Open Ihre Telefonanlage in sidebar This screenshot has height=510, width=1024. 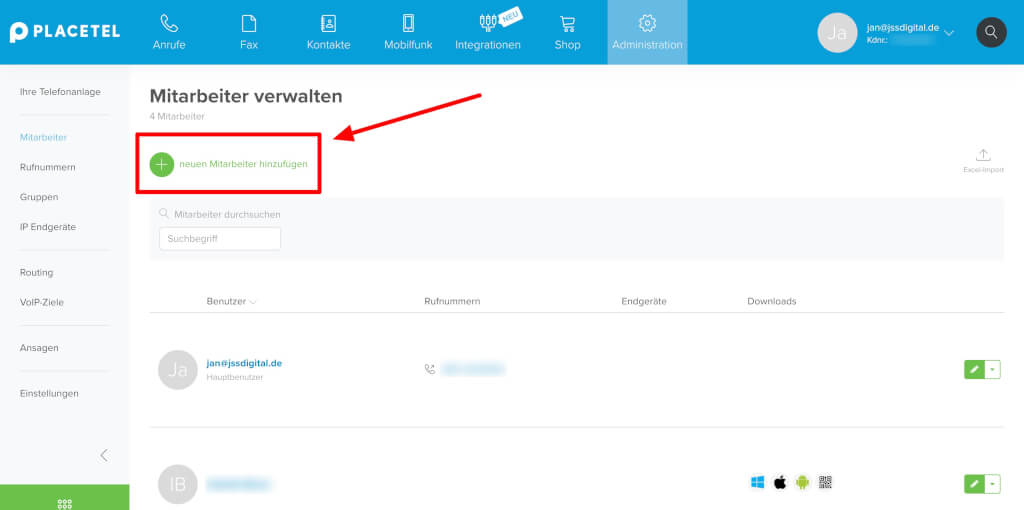pos(60,92)
